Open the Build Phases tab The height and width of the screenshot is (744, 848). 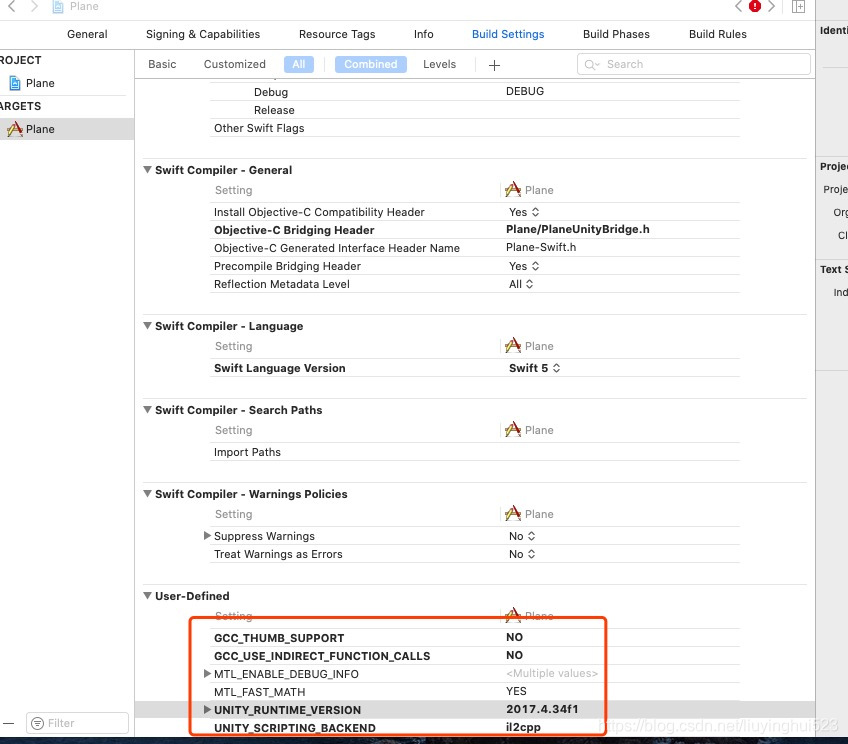(616, 34)
